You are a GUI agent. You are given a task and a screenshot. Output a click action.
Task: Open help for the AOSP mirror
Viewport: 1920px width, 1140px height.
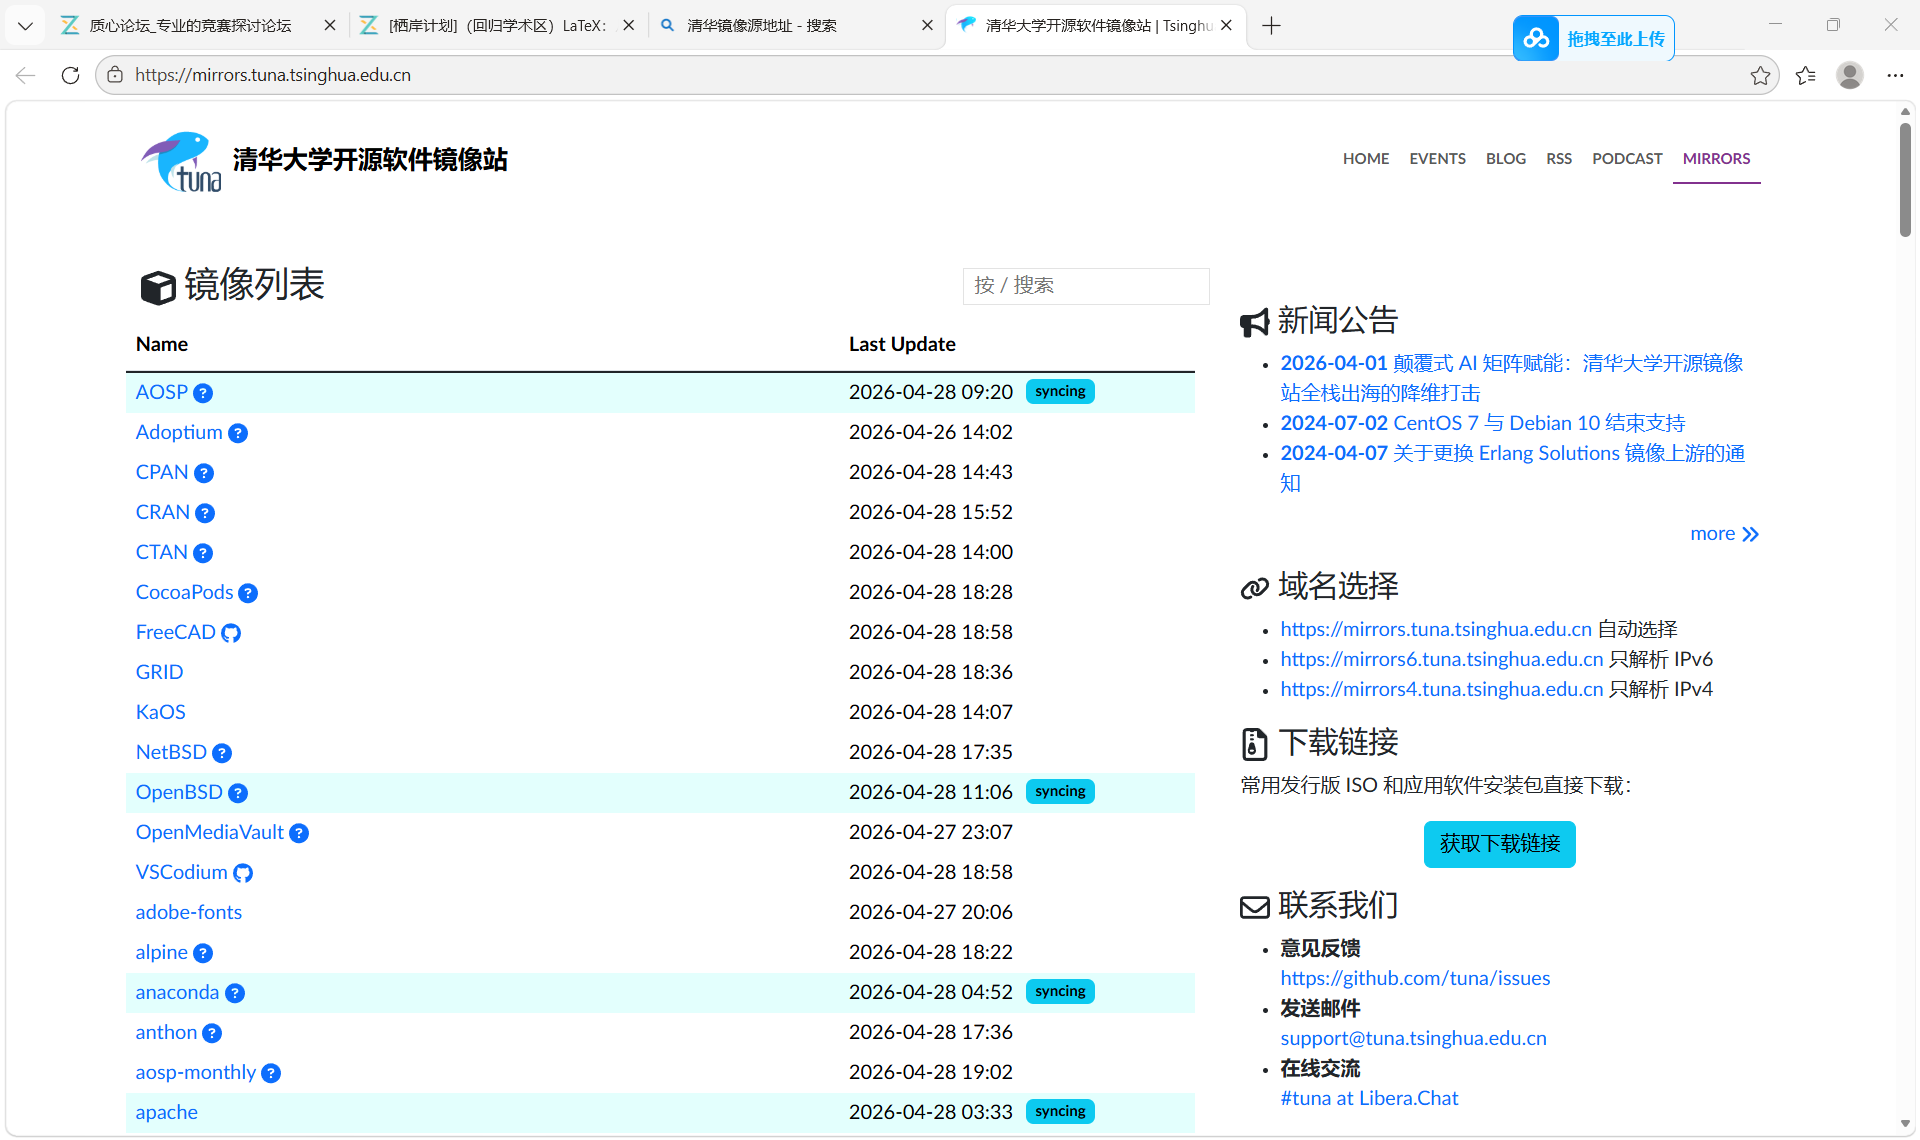coord(203,393)
